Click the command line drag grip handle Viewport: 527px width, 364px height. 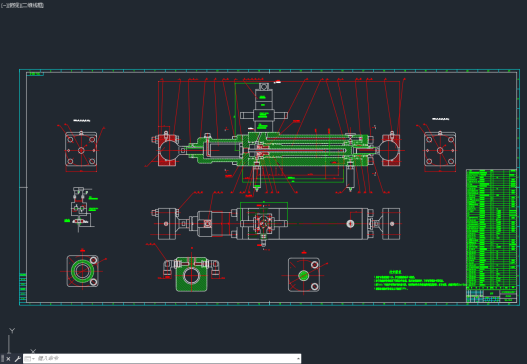pos(2,359)
